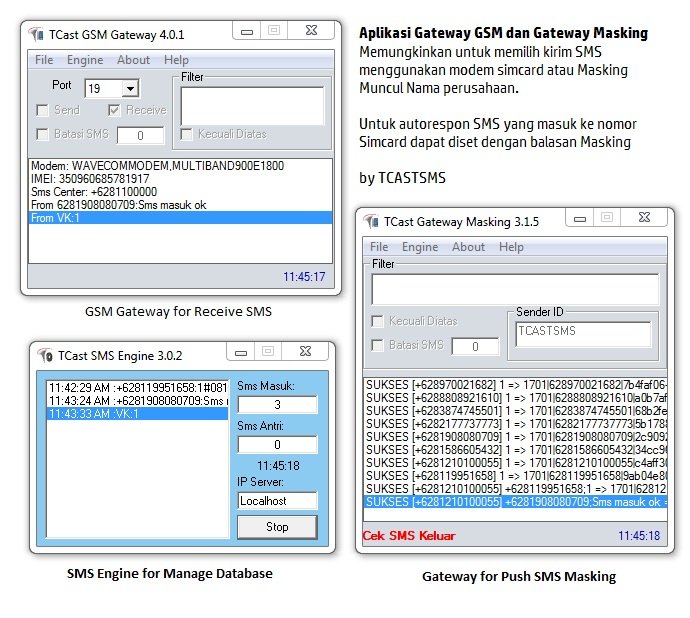Click the TCast Gateway Masking title bar app icon
This screenshot has width=690, height=618.
coord(371,221)
